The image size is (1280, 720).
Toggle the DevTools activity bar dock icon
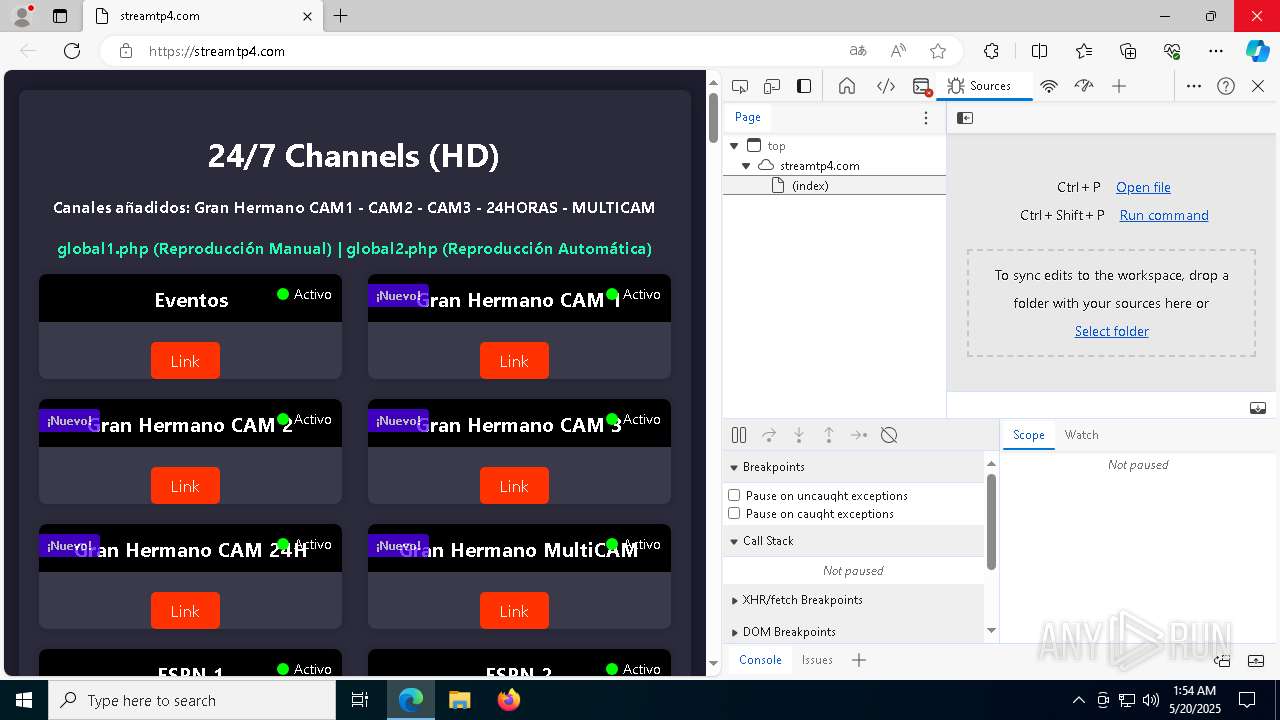coord(804,86)
